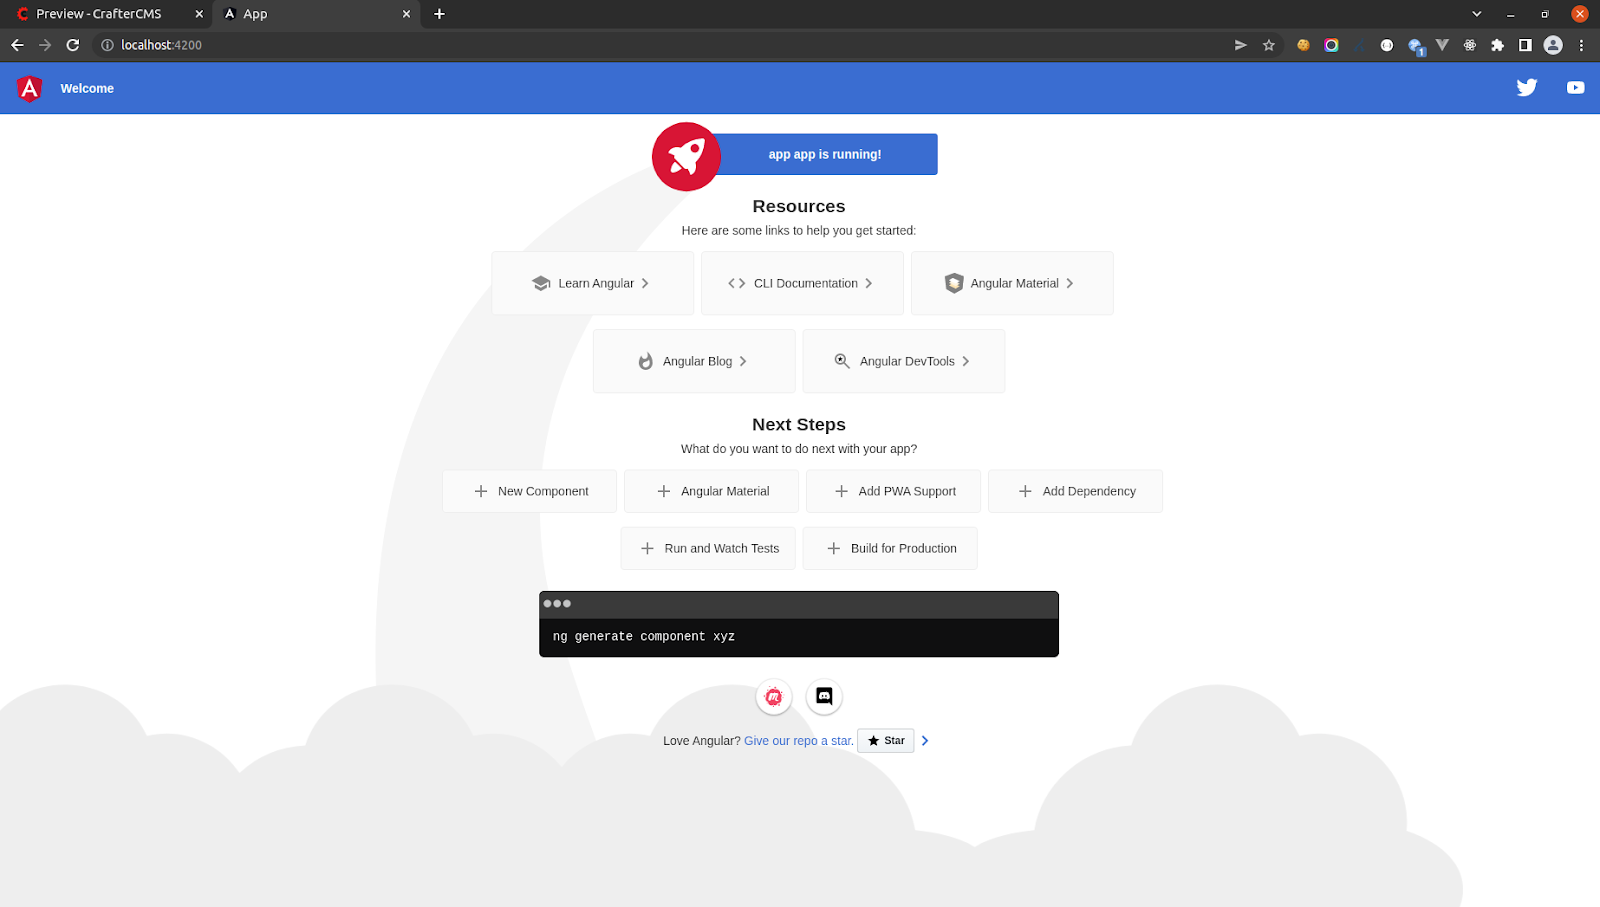Click the red rocket icon
This screenshot has width=1600, height=907.
pos(686,156)
